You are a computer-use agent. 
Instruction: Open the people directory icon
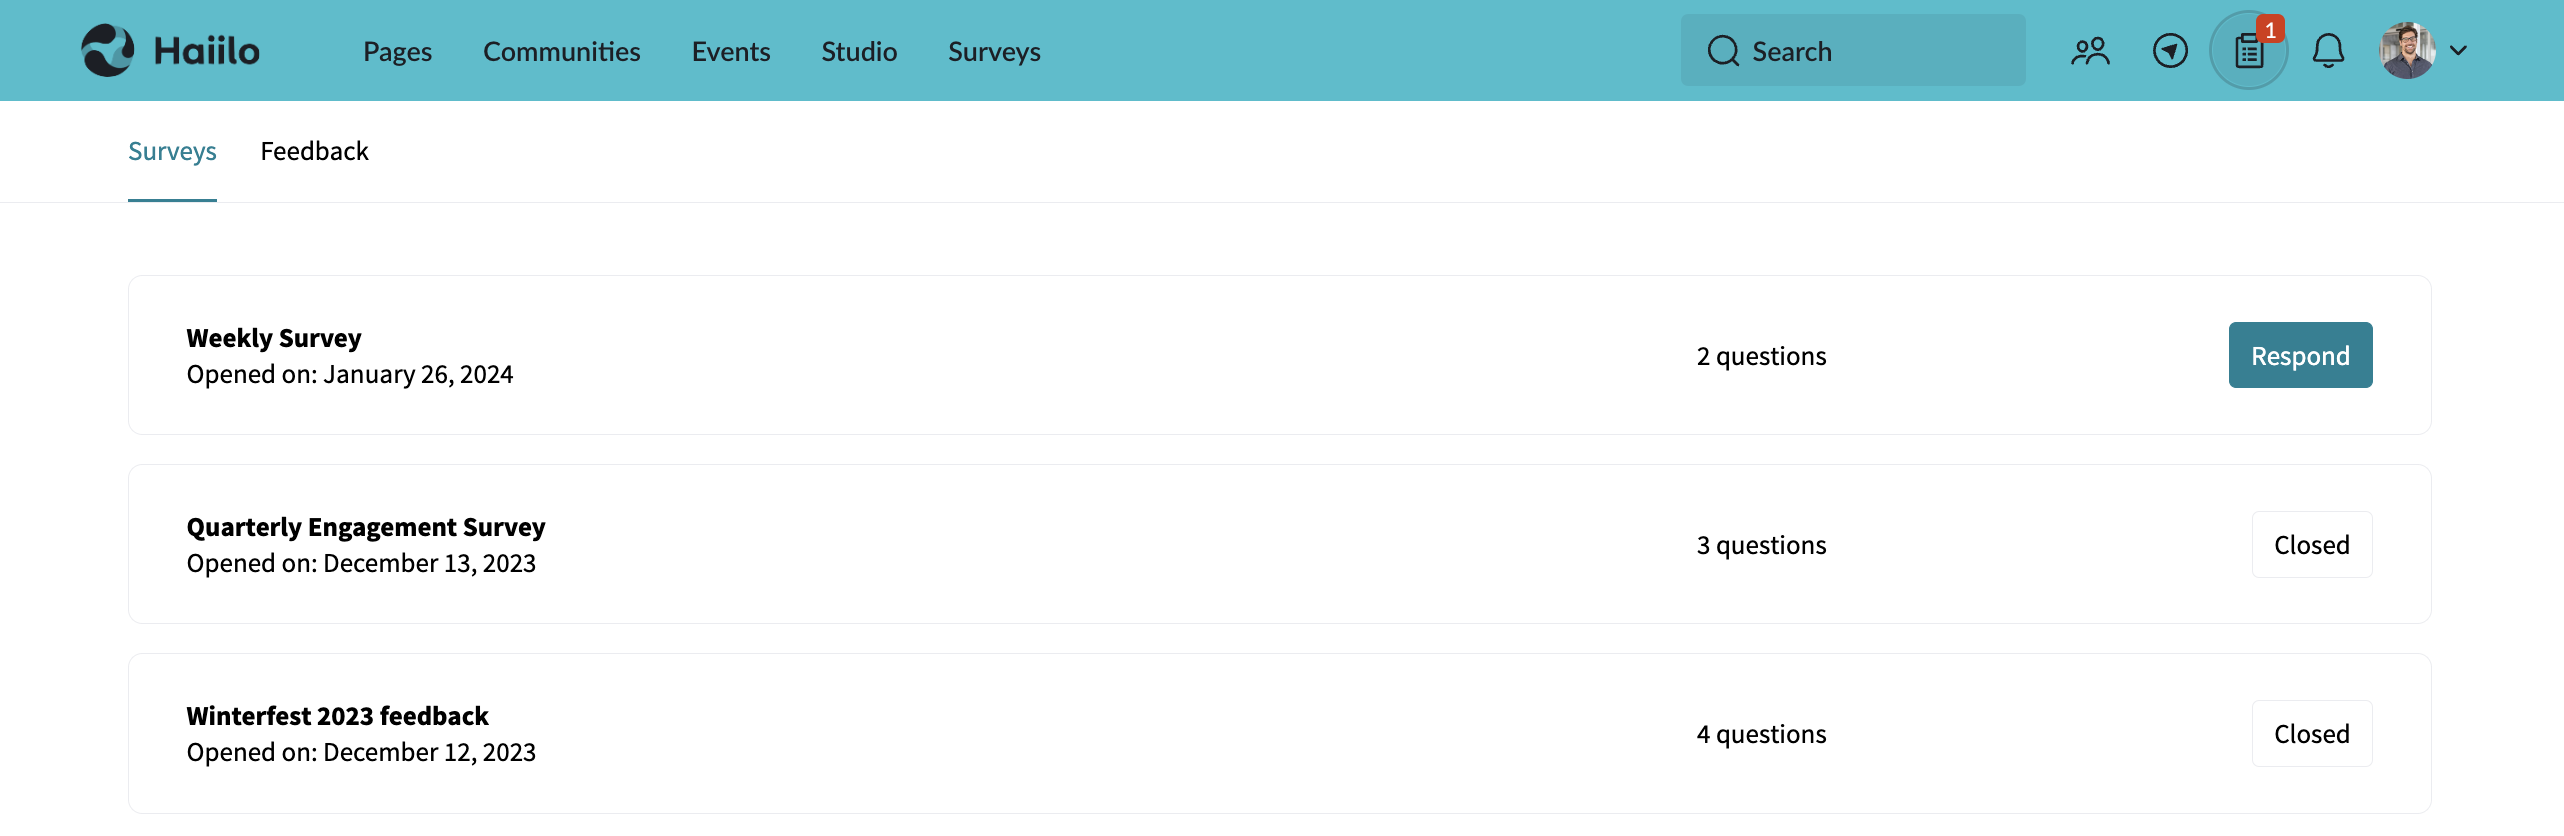click(2090, 50)
